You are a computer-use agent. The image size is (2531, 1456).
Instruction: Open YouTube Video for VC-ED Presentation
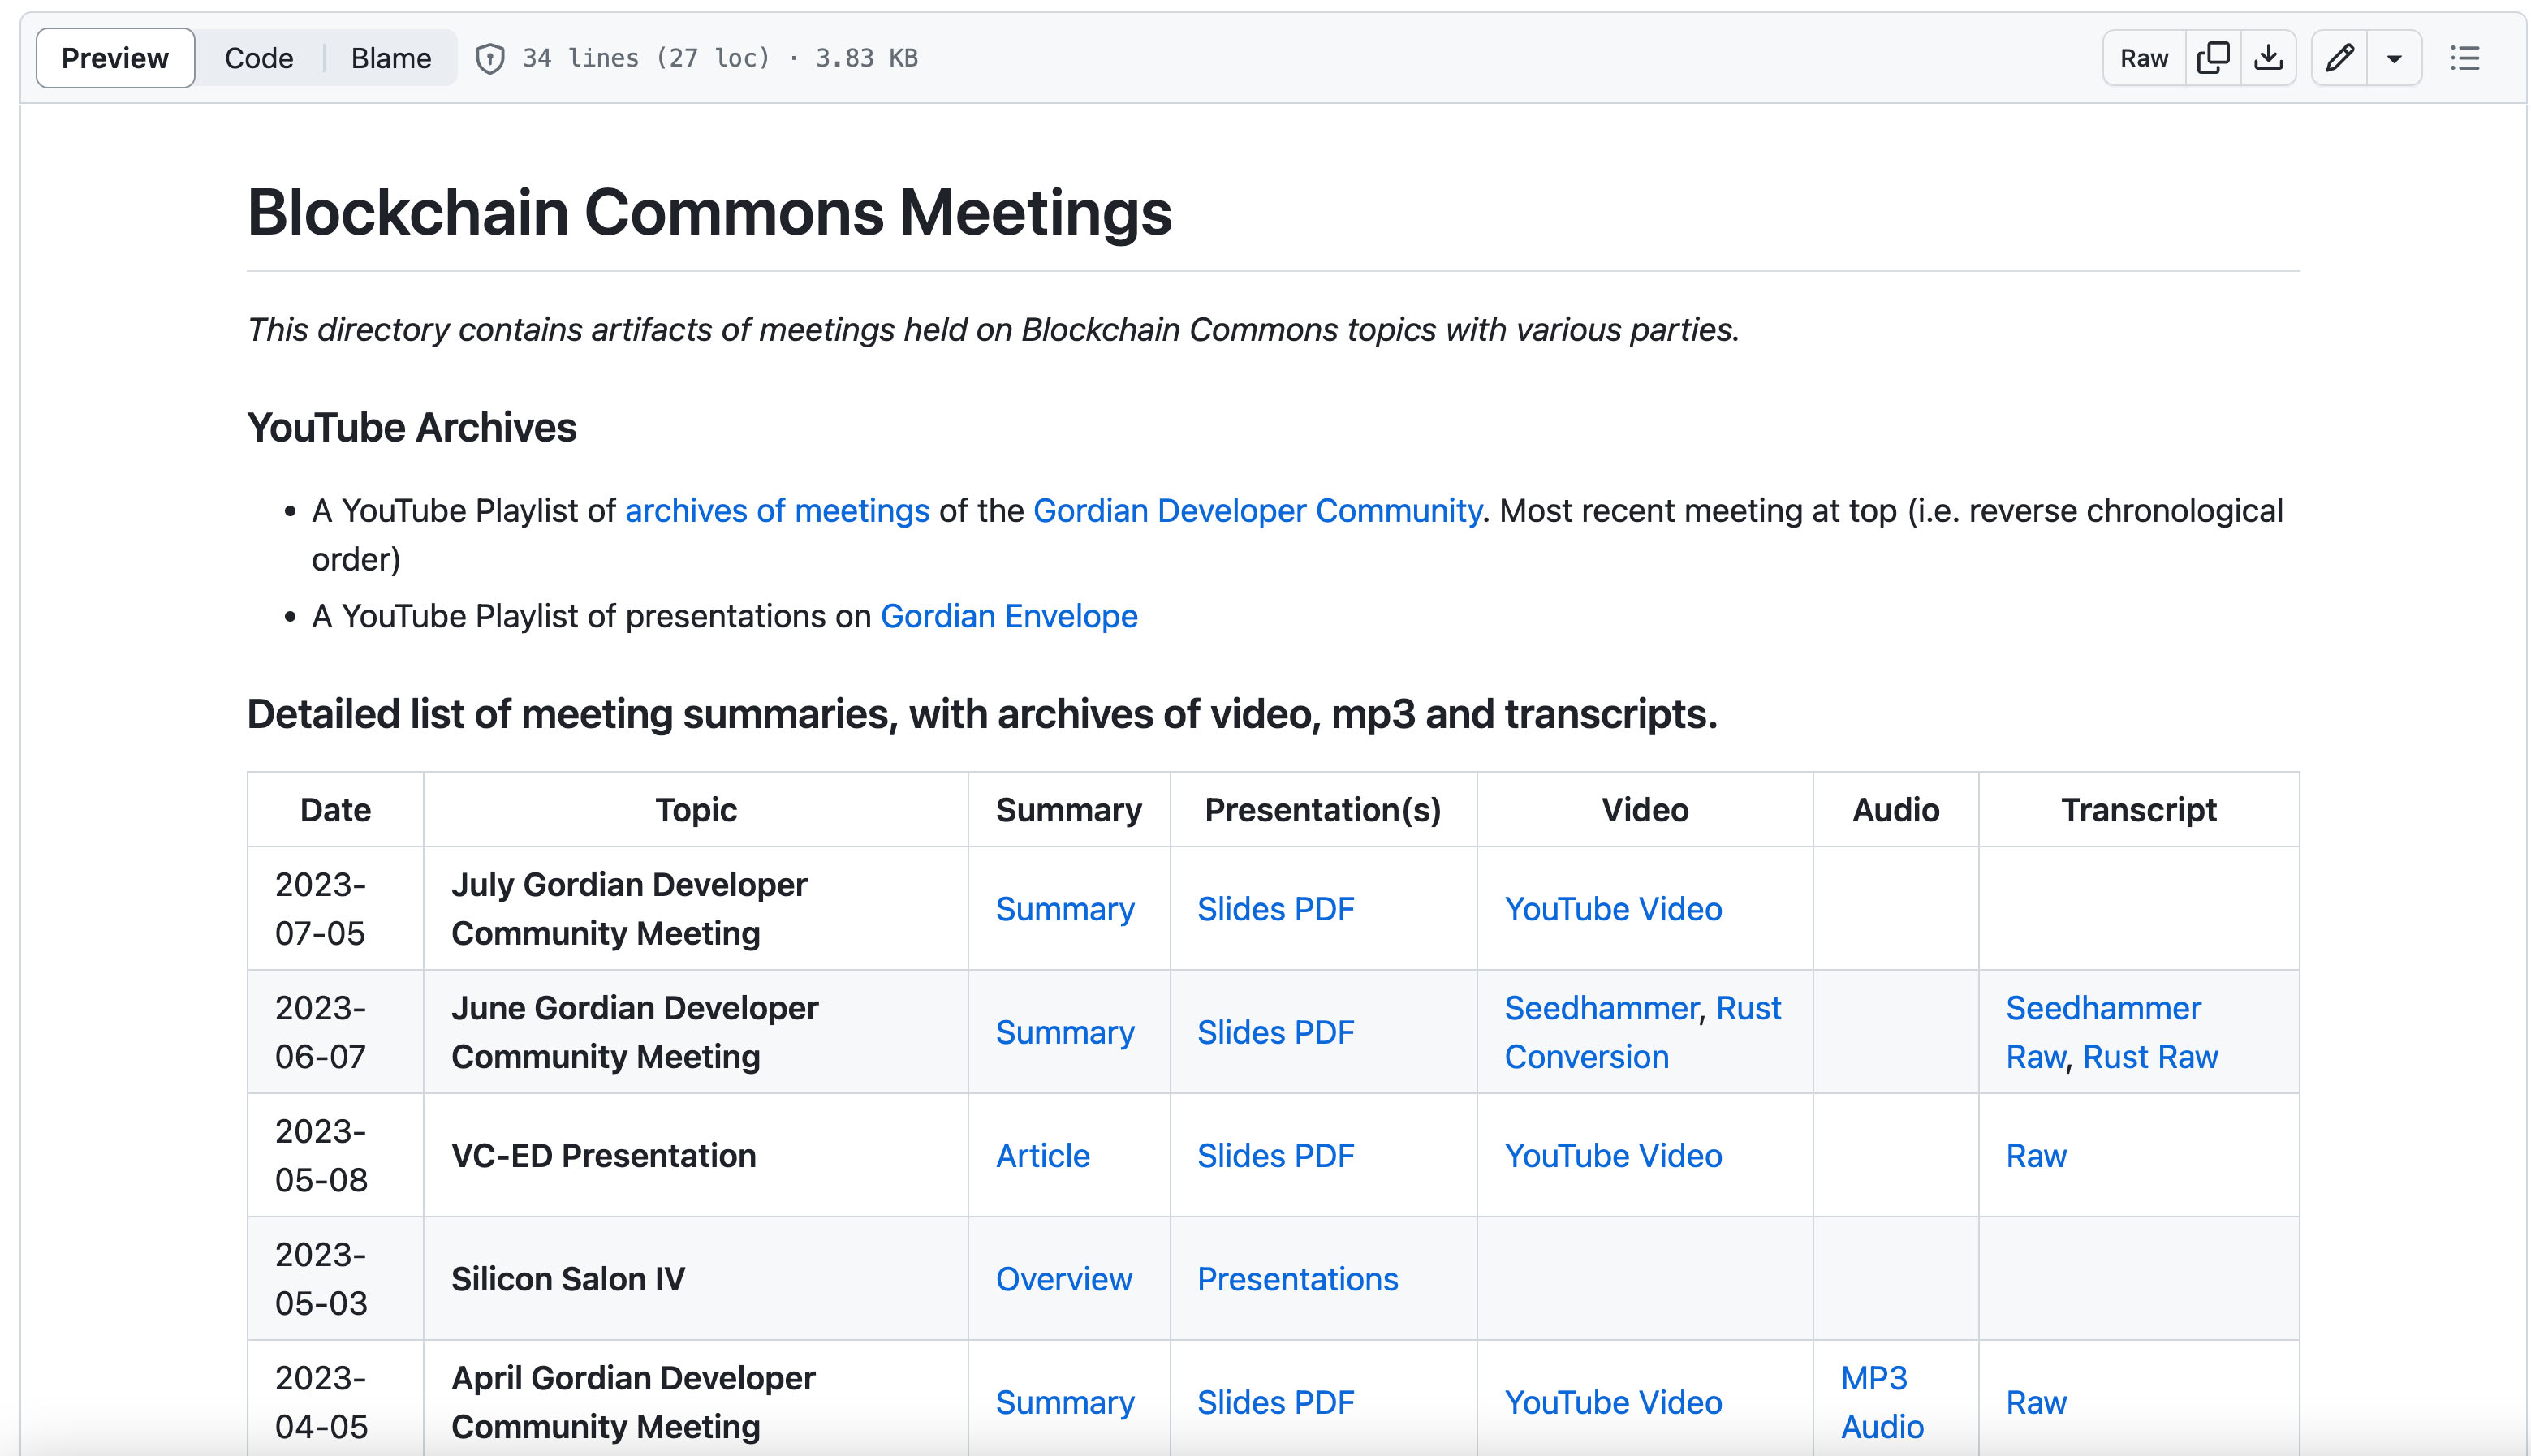1613,1156
